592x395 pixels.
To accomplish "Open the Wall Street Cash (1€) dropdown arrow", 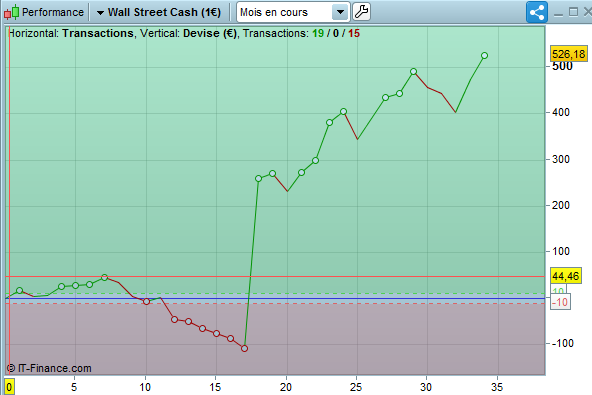I will 100,13.
